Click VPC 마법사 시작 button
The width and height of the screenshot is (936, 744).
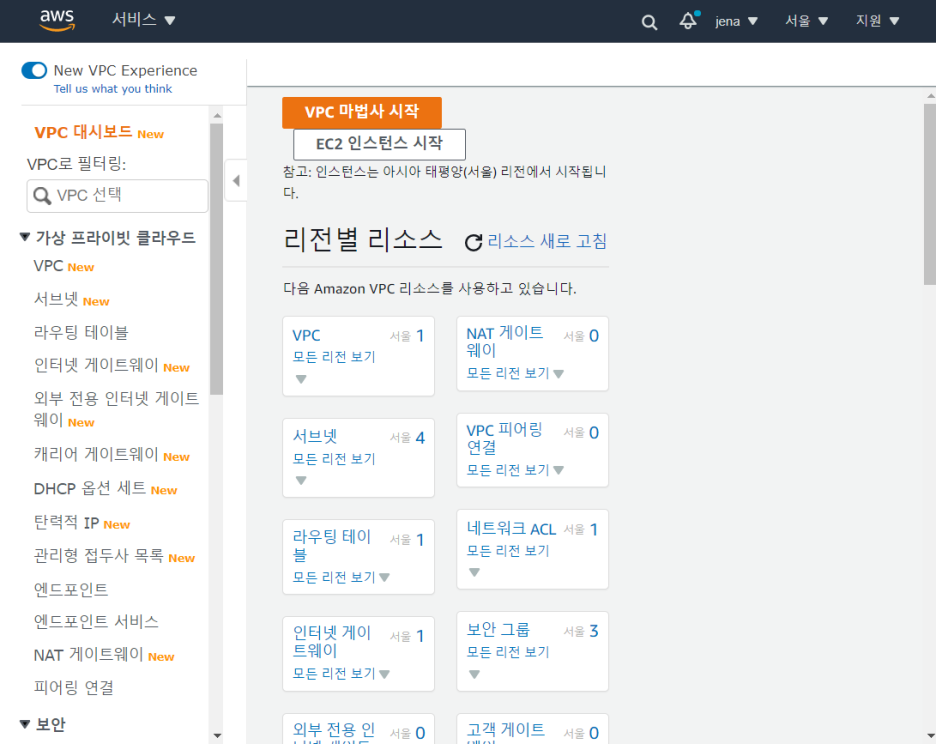coord(362,112)
